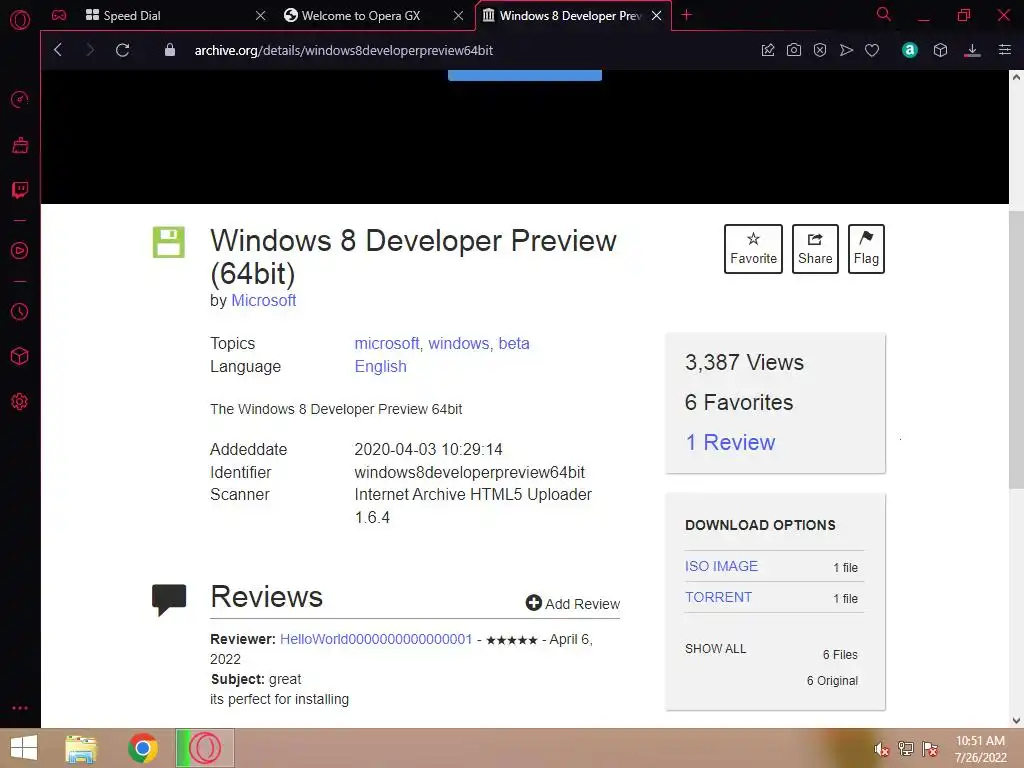Image resolution: width=1024 pixels, height=768 pixels.
Task: Open File Explorer from taskbar
Action: coord(81,748)
